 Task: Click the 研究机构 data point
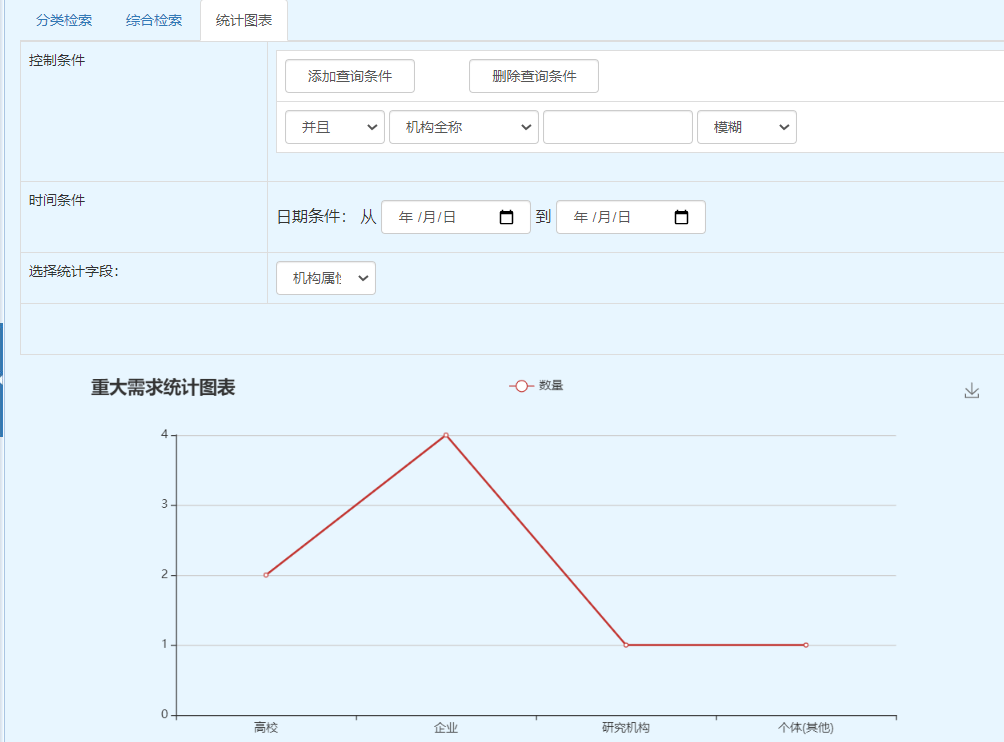tap(626, 645)
